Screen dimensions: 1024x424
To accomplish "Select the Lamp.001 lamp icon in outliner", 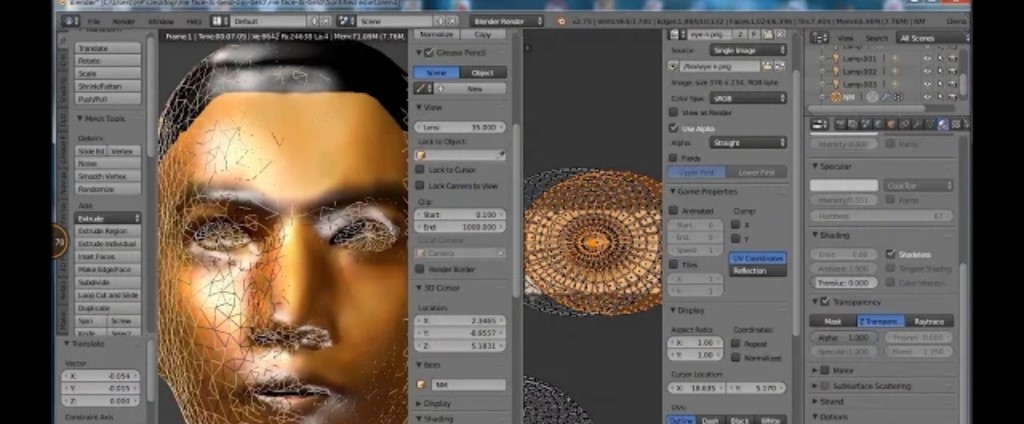I will 836,58.
